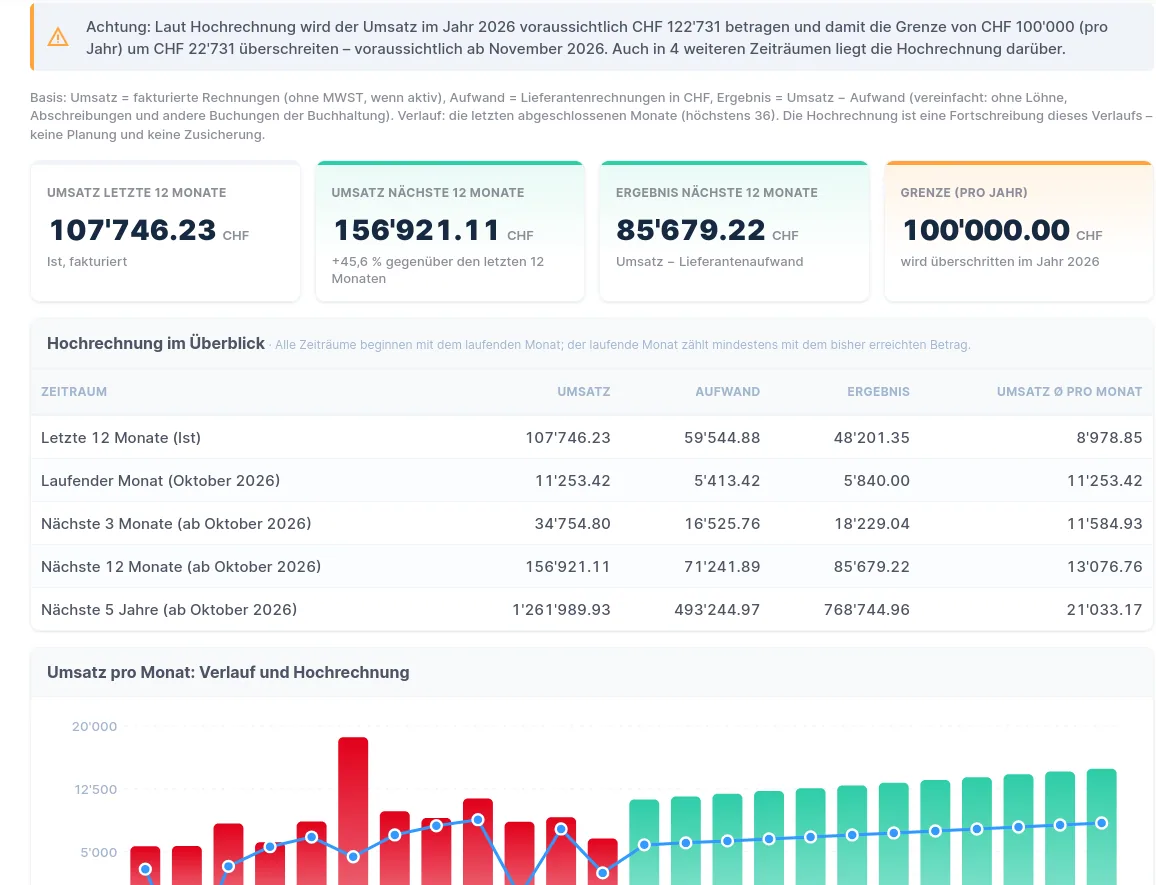Select the Umsatz nächste 12 Monate card
Image resolution: width=1156 pixels, height=885 pixels.
[450, 231]
